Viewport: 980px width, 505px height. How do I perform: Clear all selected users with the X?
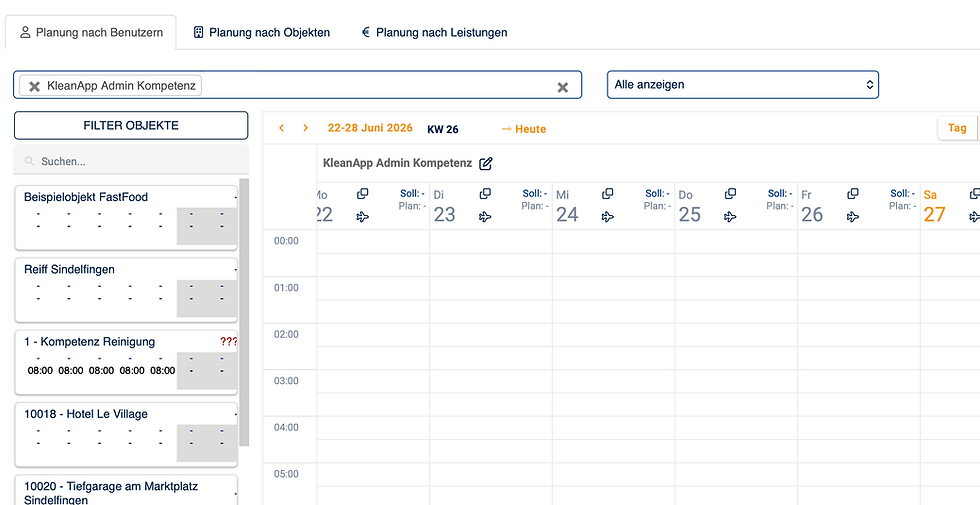pyautogui.click(x=562, y=88)
